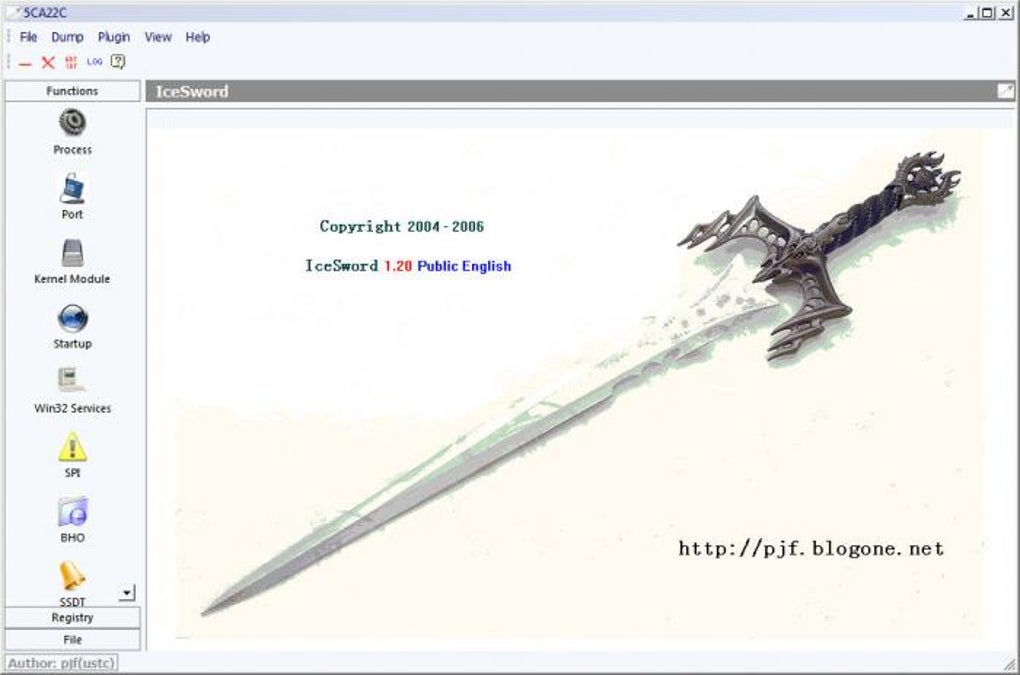
Task: Select the SPI warning-triangle icon
Action: [x=72, y=447]
